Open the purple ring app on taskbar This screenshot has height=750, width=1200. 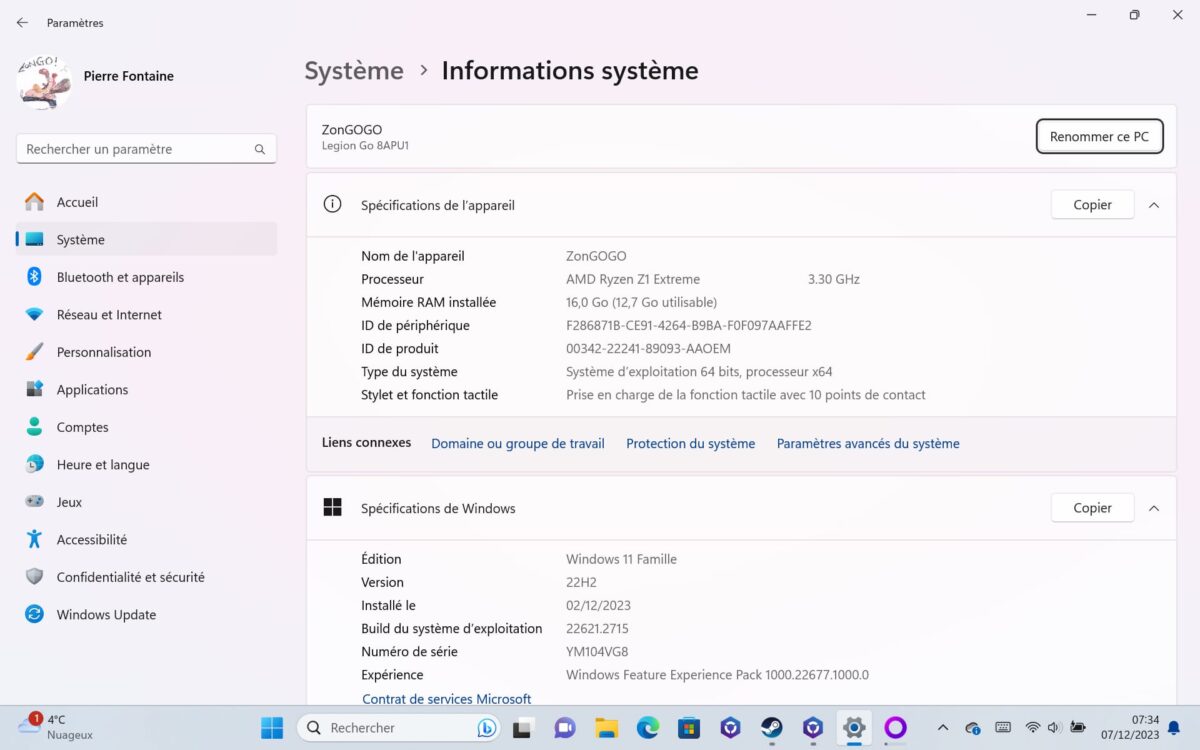895,728
